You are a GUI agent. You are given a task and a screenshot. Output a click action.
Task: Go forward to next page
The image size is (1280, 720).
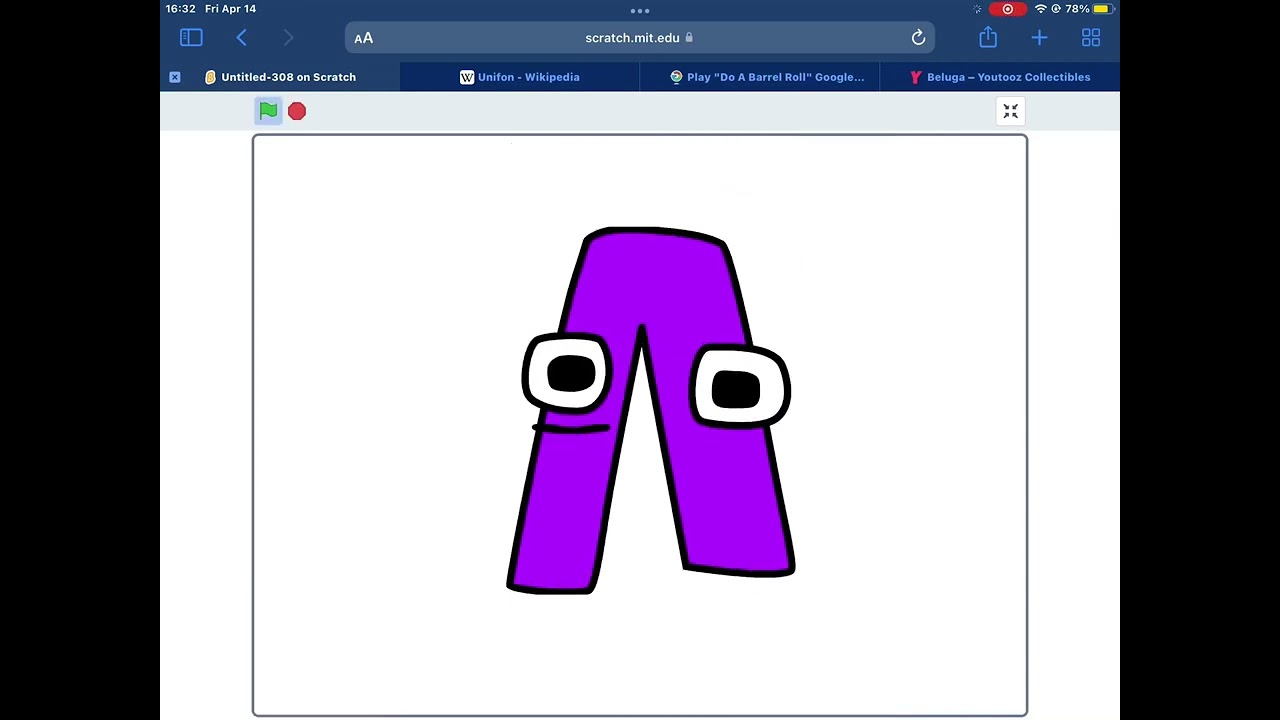[x=288, y=38]
